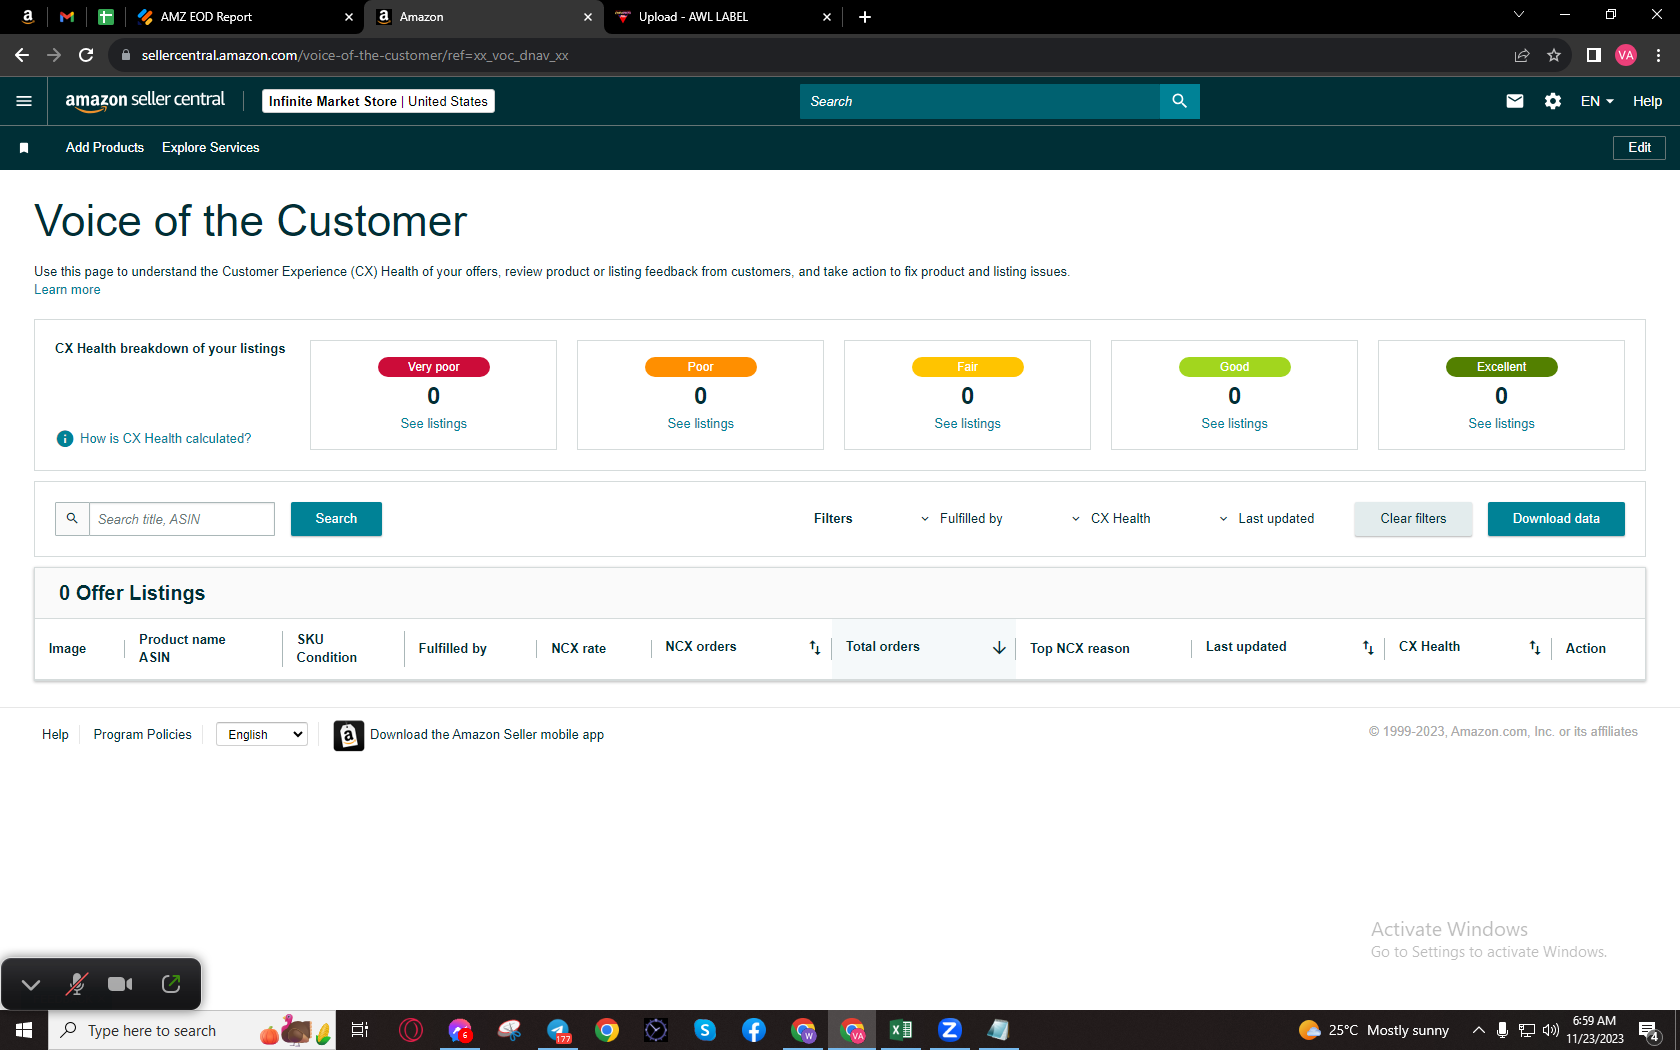See listings under Very poor

click(434, 424)
